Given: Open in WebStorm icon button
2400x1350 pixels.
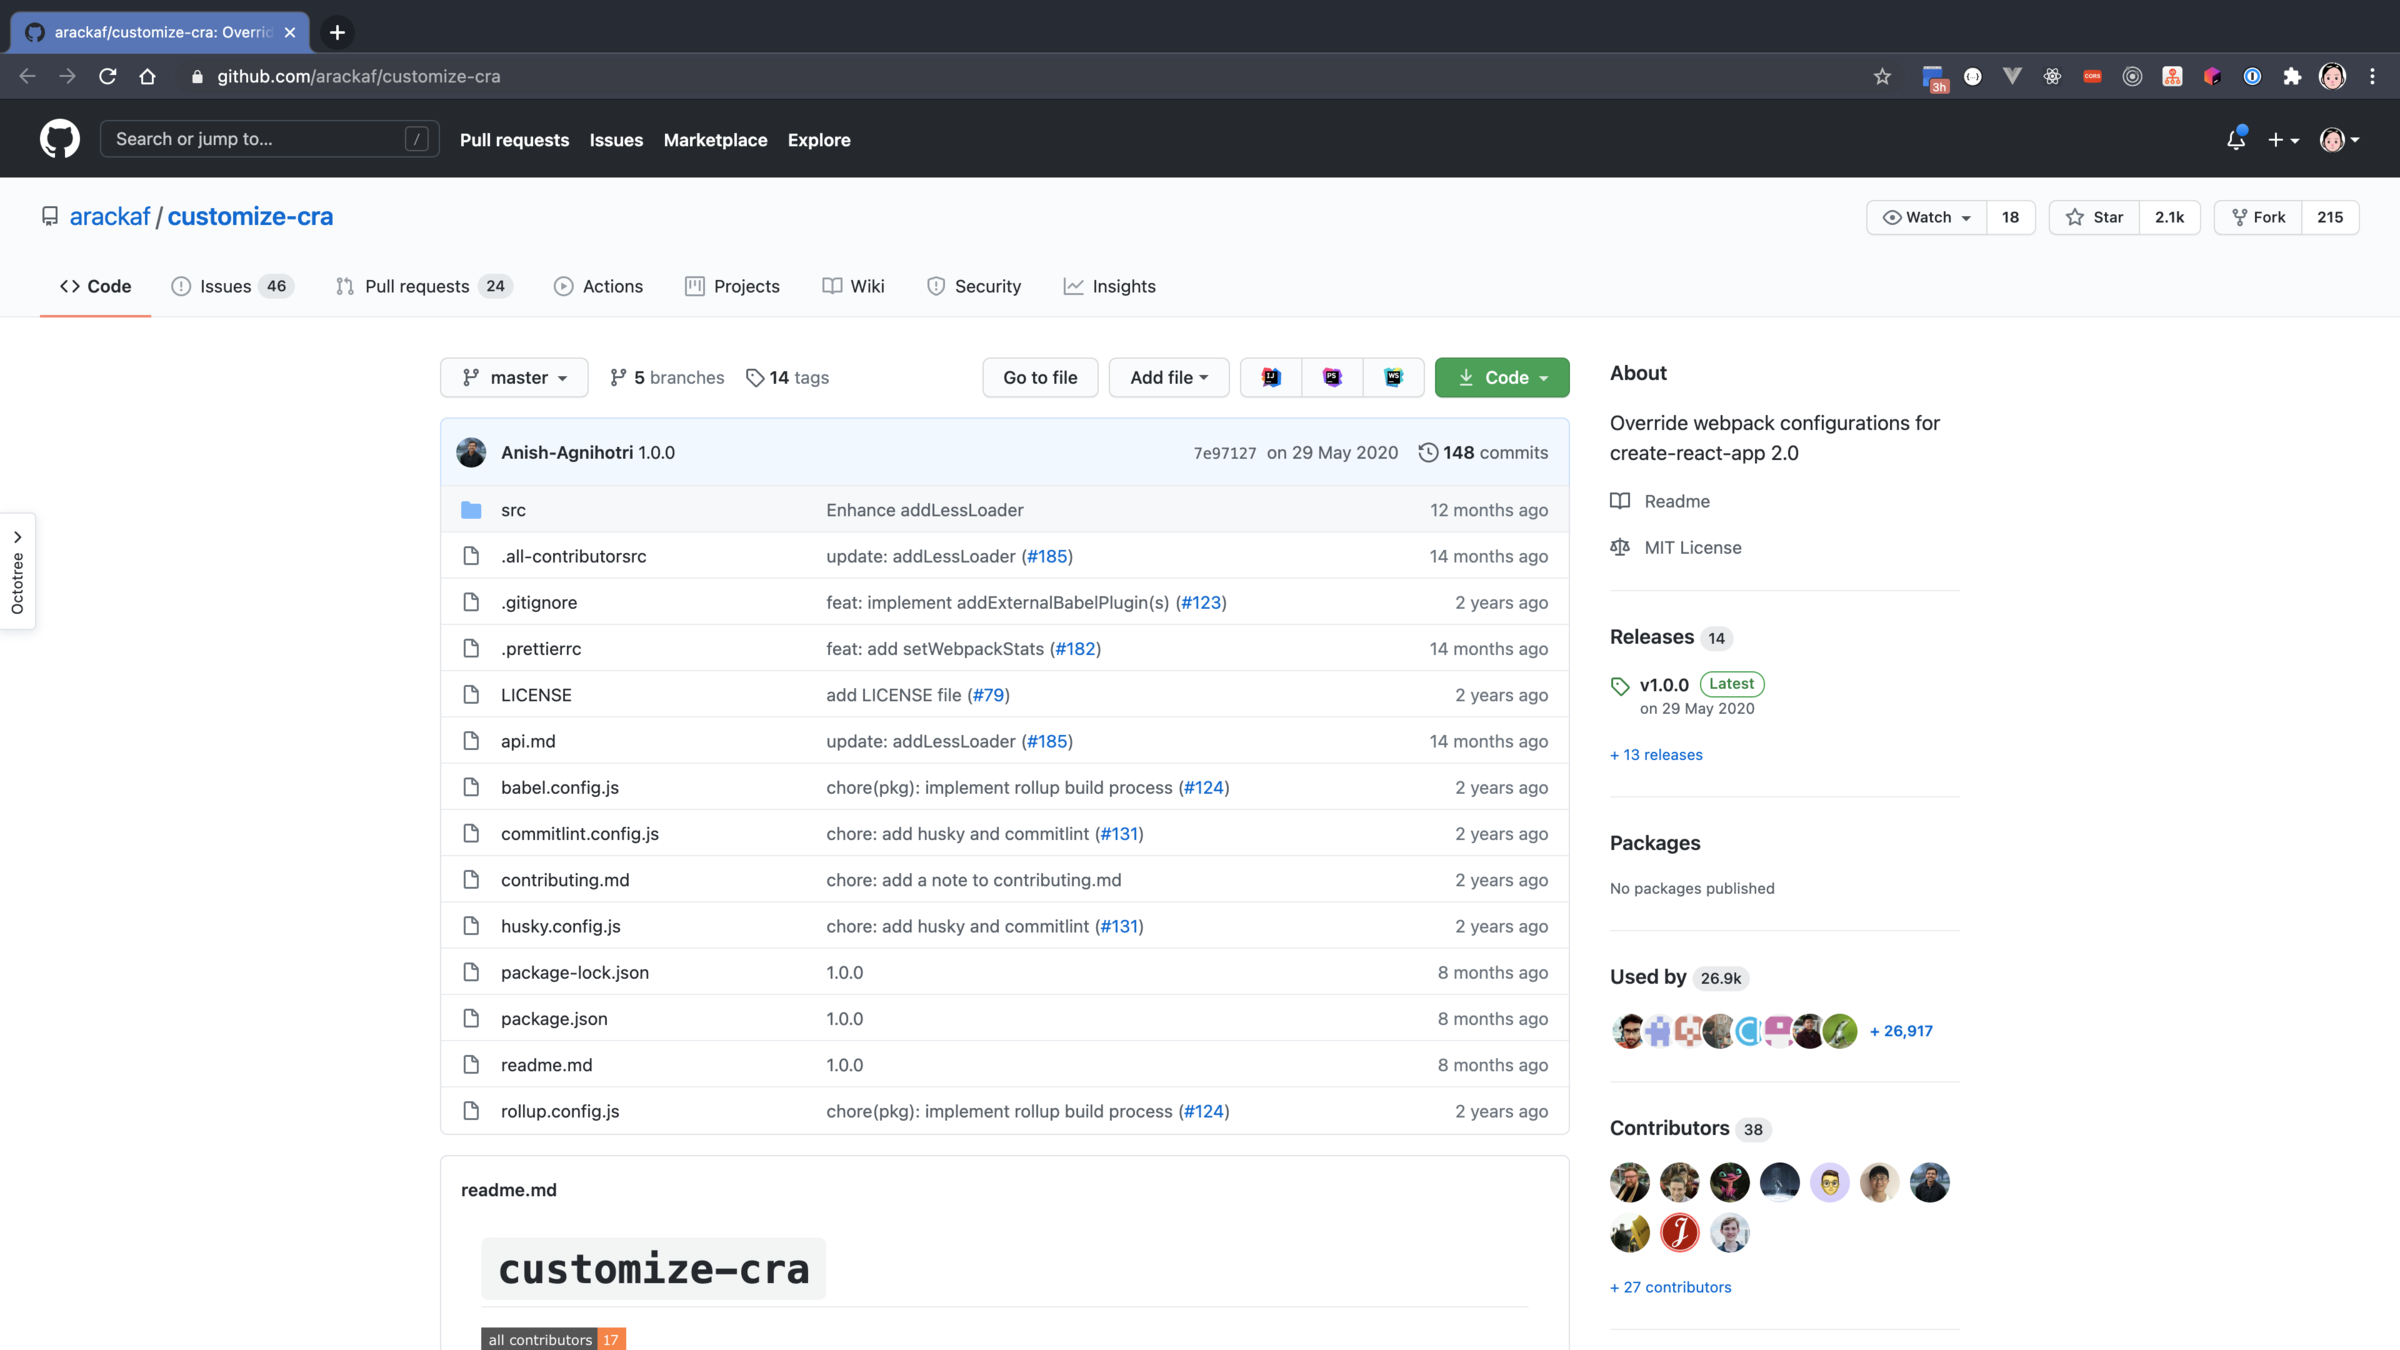Looking at the screenshot, I should click(1393, 377).
